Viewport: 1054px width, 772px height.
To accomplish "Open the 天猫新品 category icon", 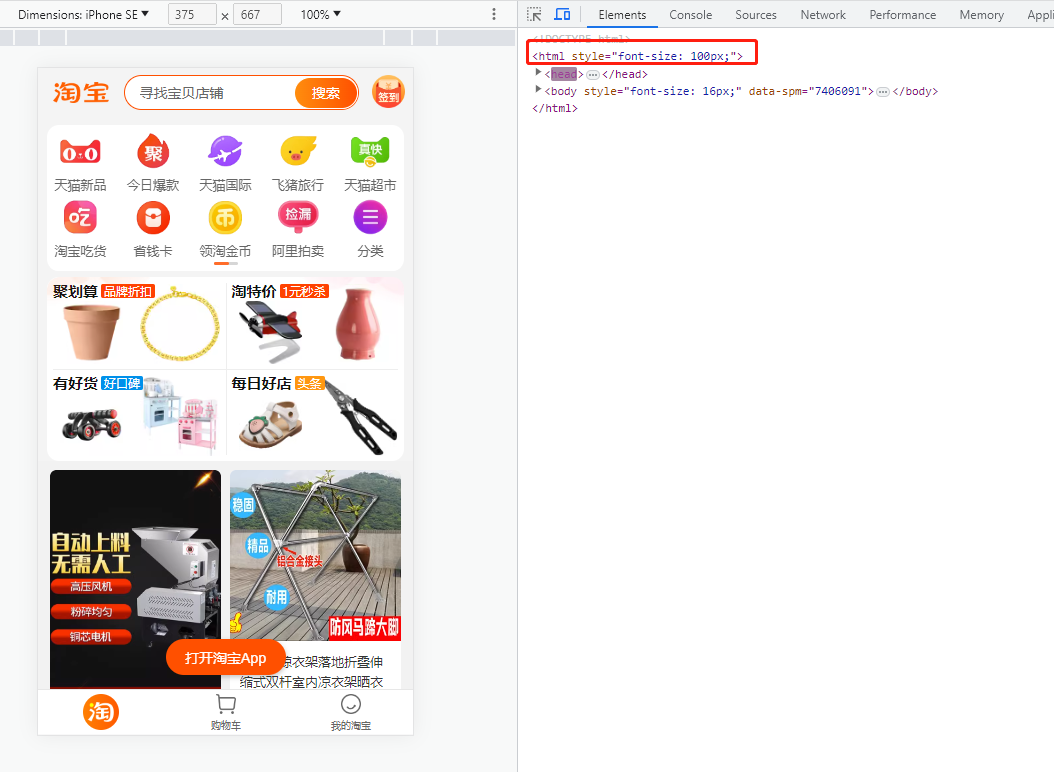I will pos(80,153).
